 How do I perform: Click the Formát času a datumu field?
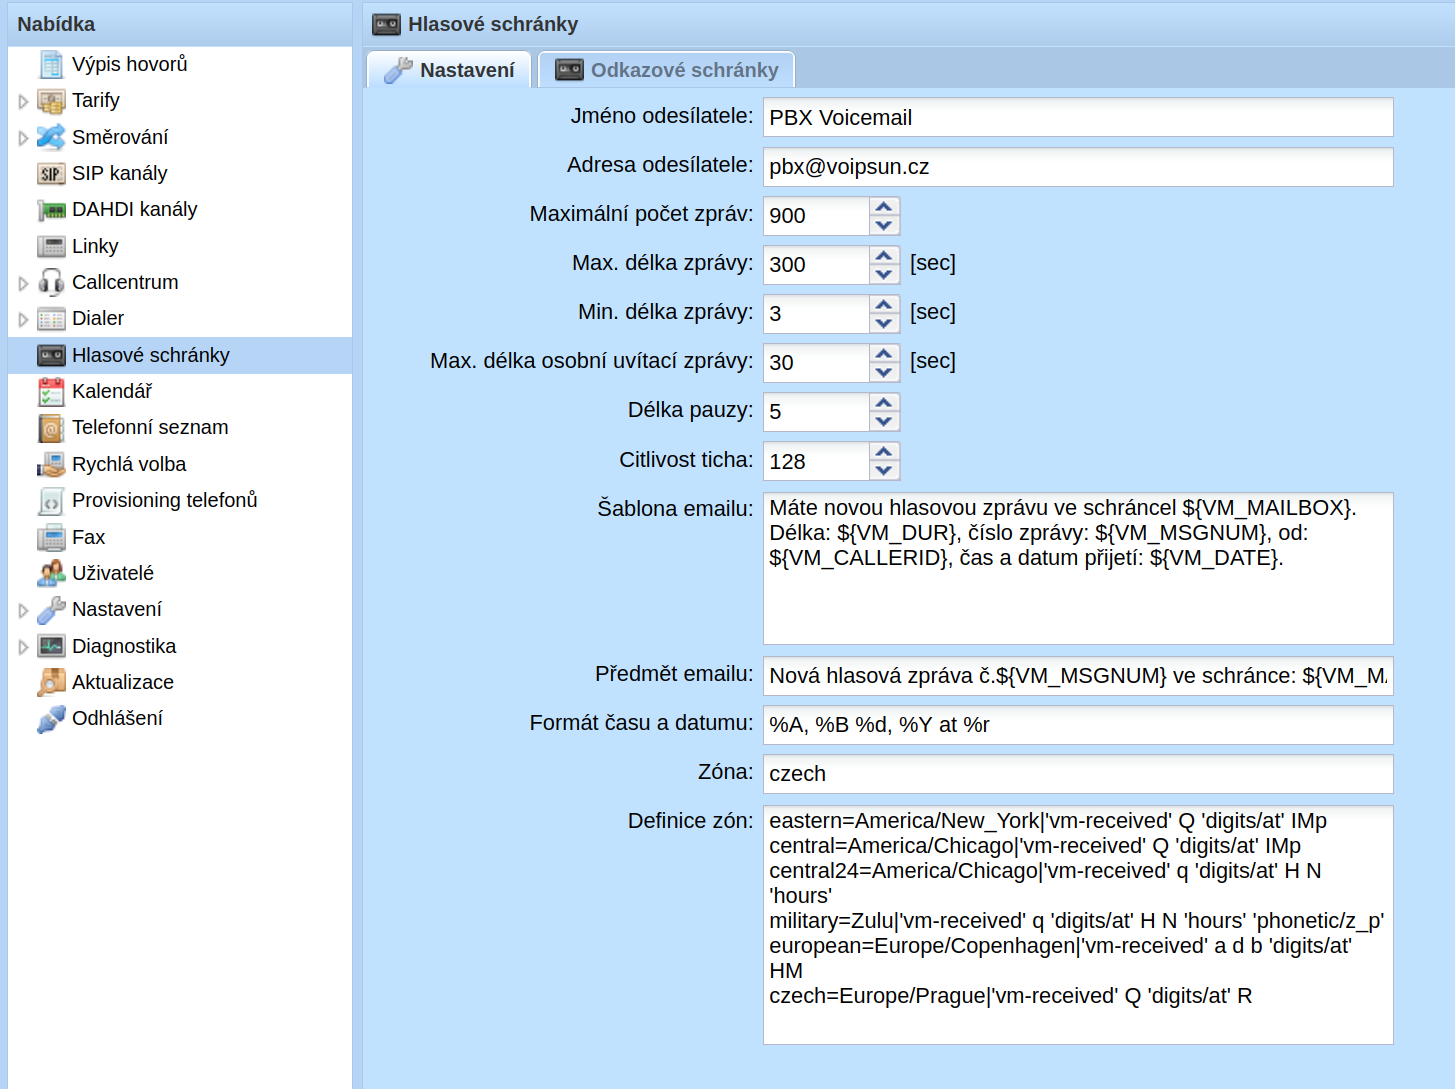[1078, 725]
